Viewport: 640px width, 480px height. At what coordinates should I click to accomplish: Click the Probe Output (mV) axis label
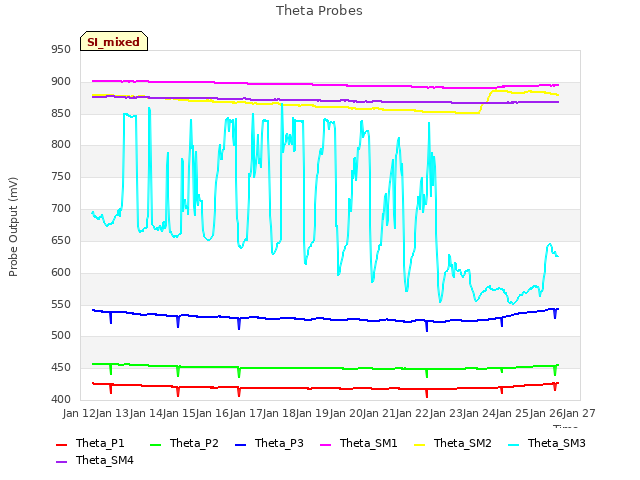click(13, 227)
